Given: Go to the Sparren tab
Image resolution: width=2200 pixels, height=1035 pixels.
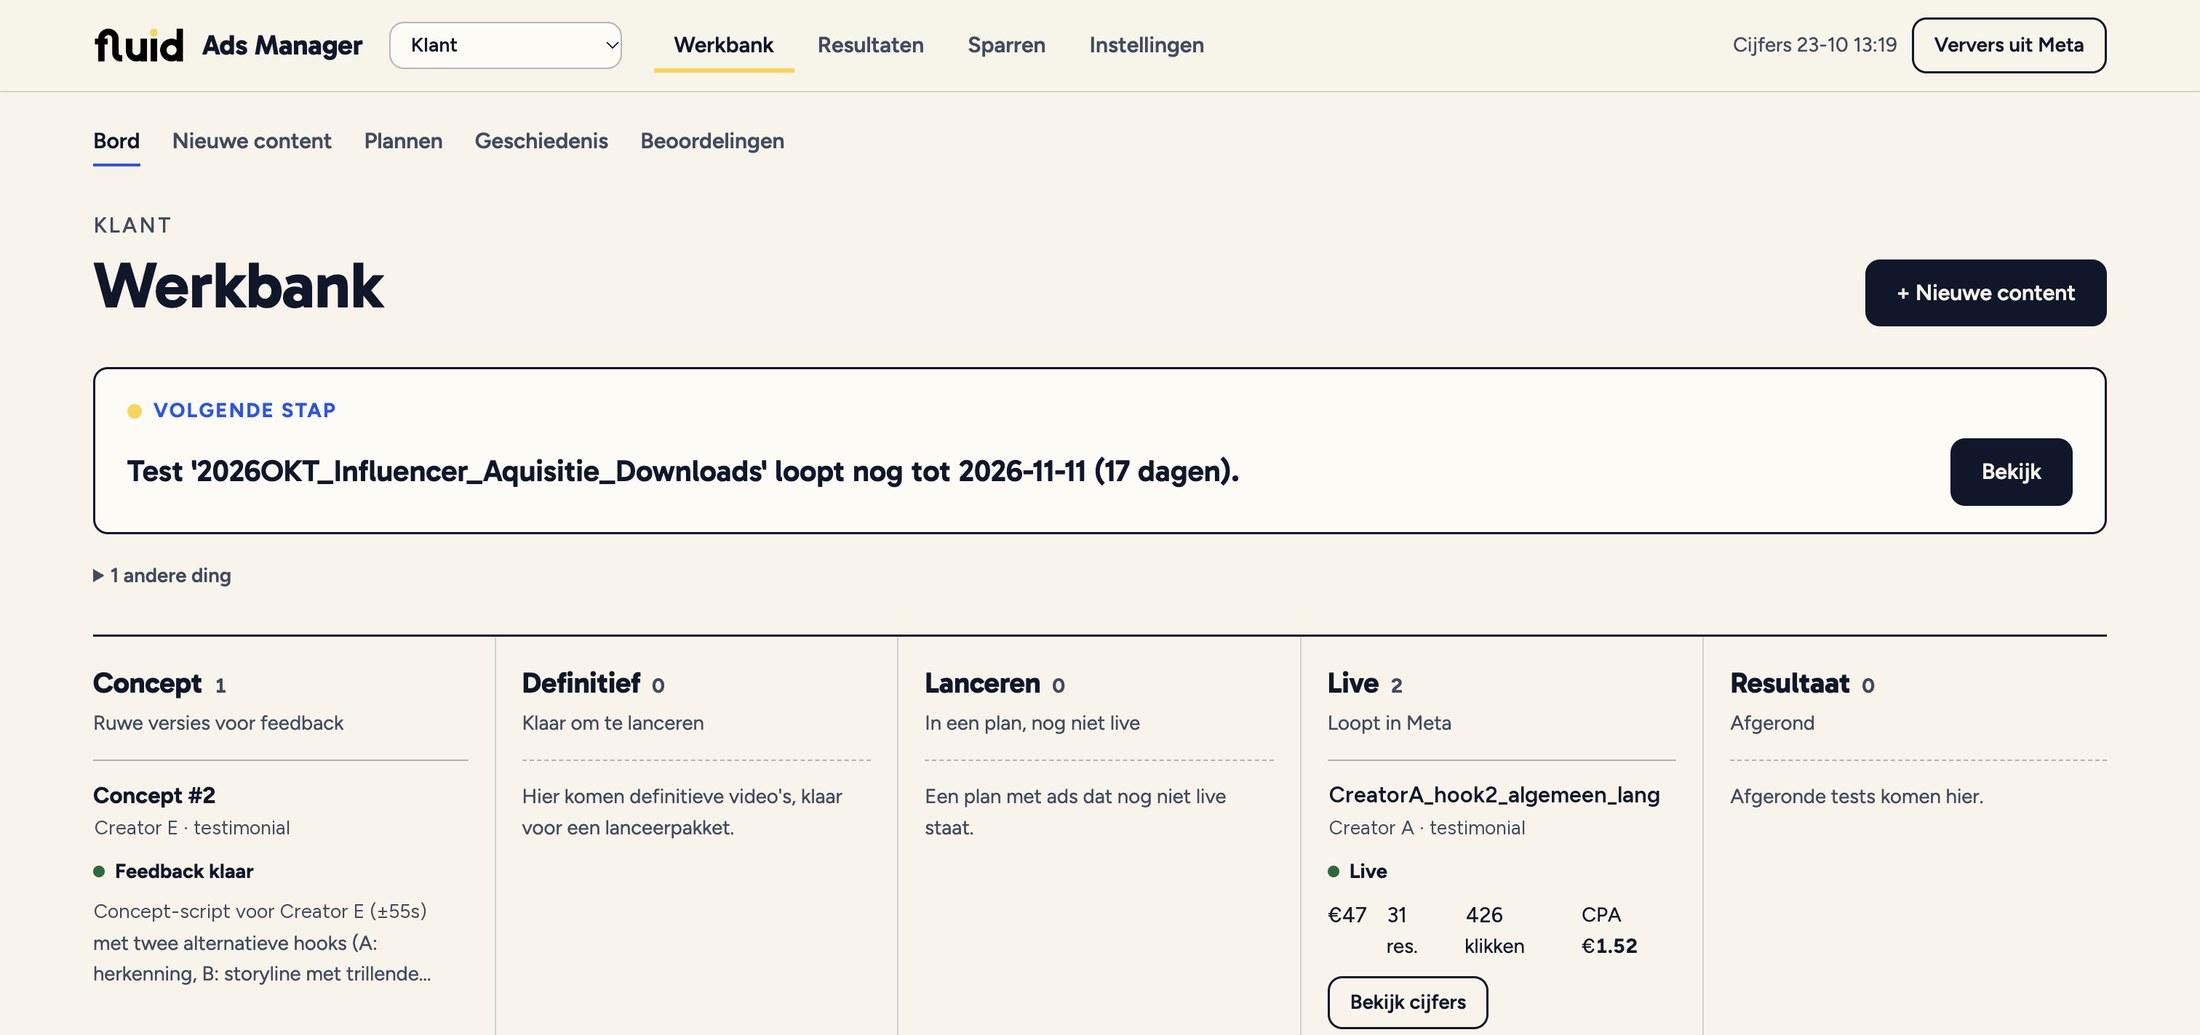Looking at the screenshot, I should coord(1006,45).
